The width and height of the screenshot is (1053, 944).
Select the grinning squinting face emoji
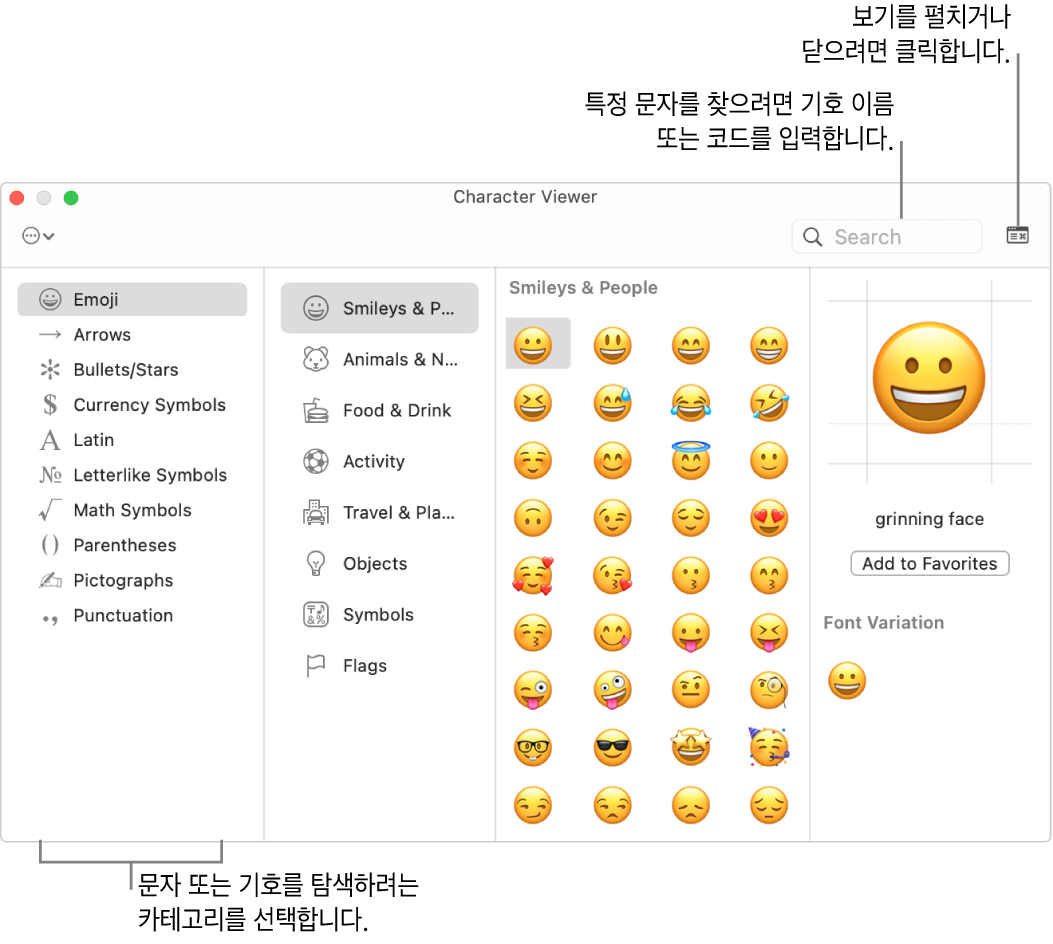pos(533,404)
